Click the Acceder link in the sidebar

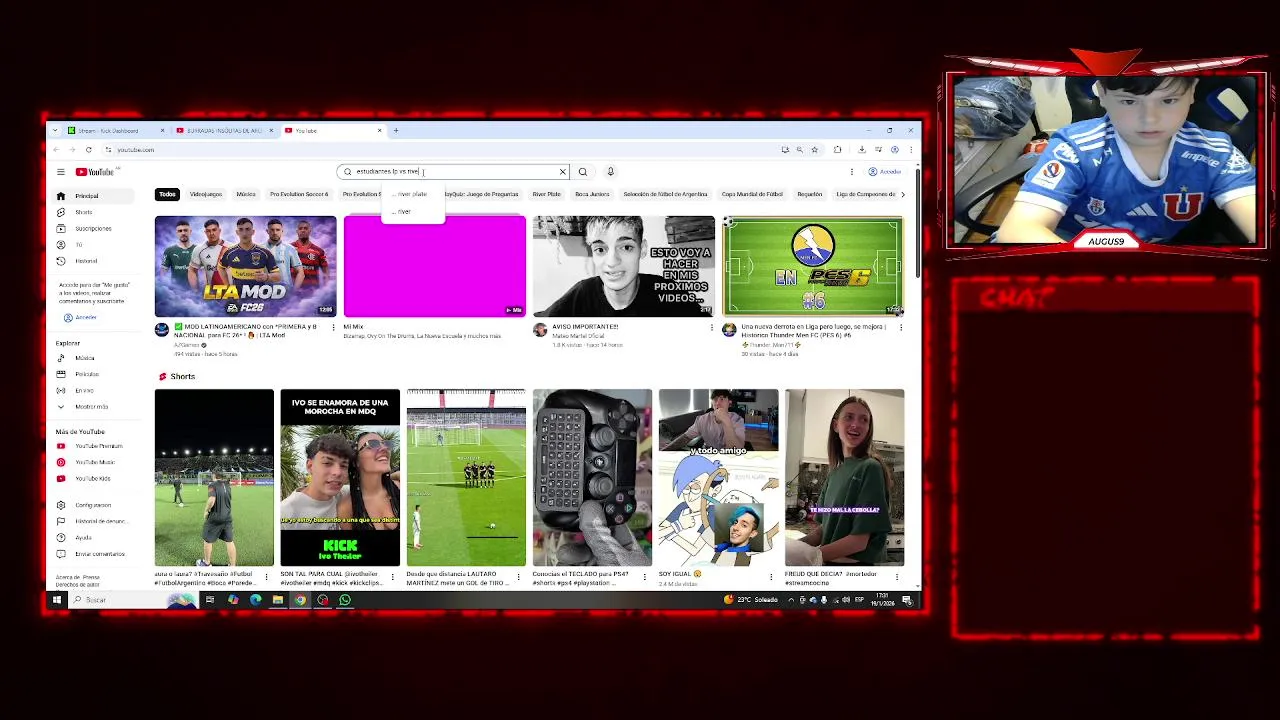click(x=80, y=318)
